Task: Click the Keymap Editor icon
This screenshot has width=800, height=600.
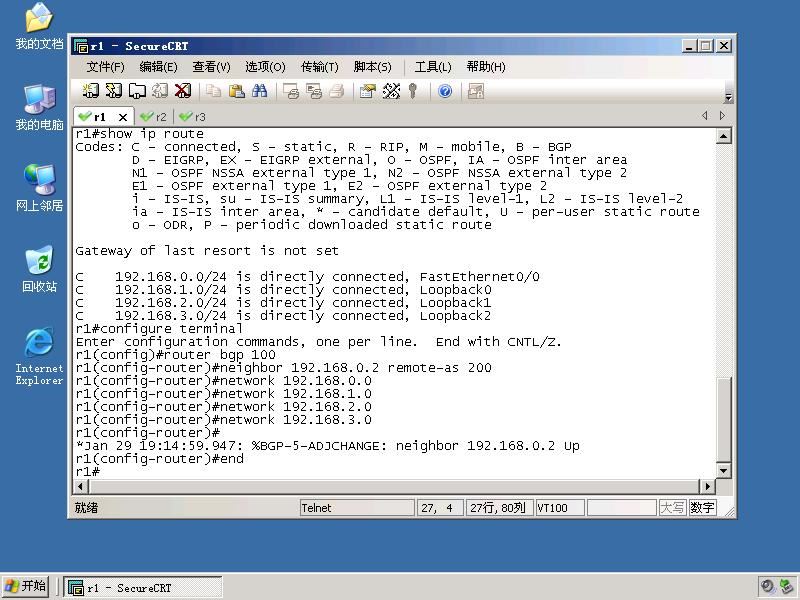Action: pyautogui.click(x=391, y=91)
